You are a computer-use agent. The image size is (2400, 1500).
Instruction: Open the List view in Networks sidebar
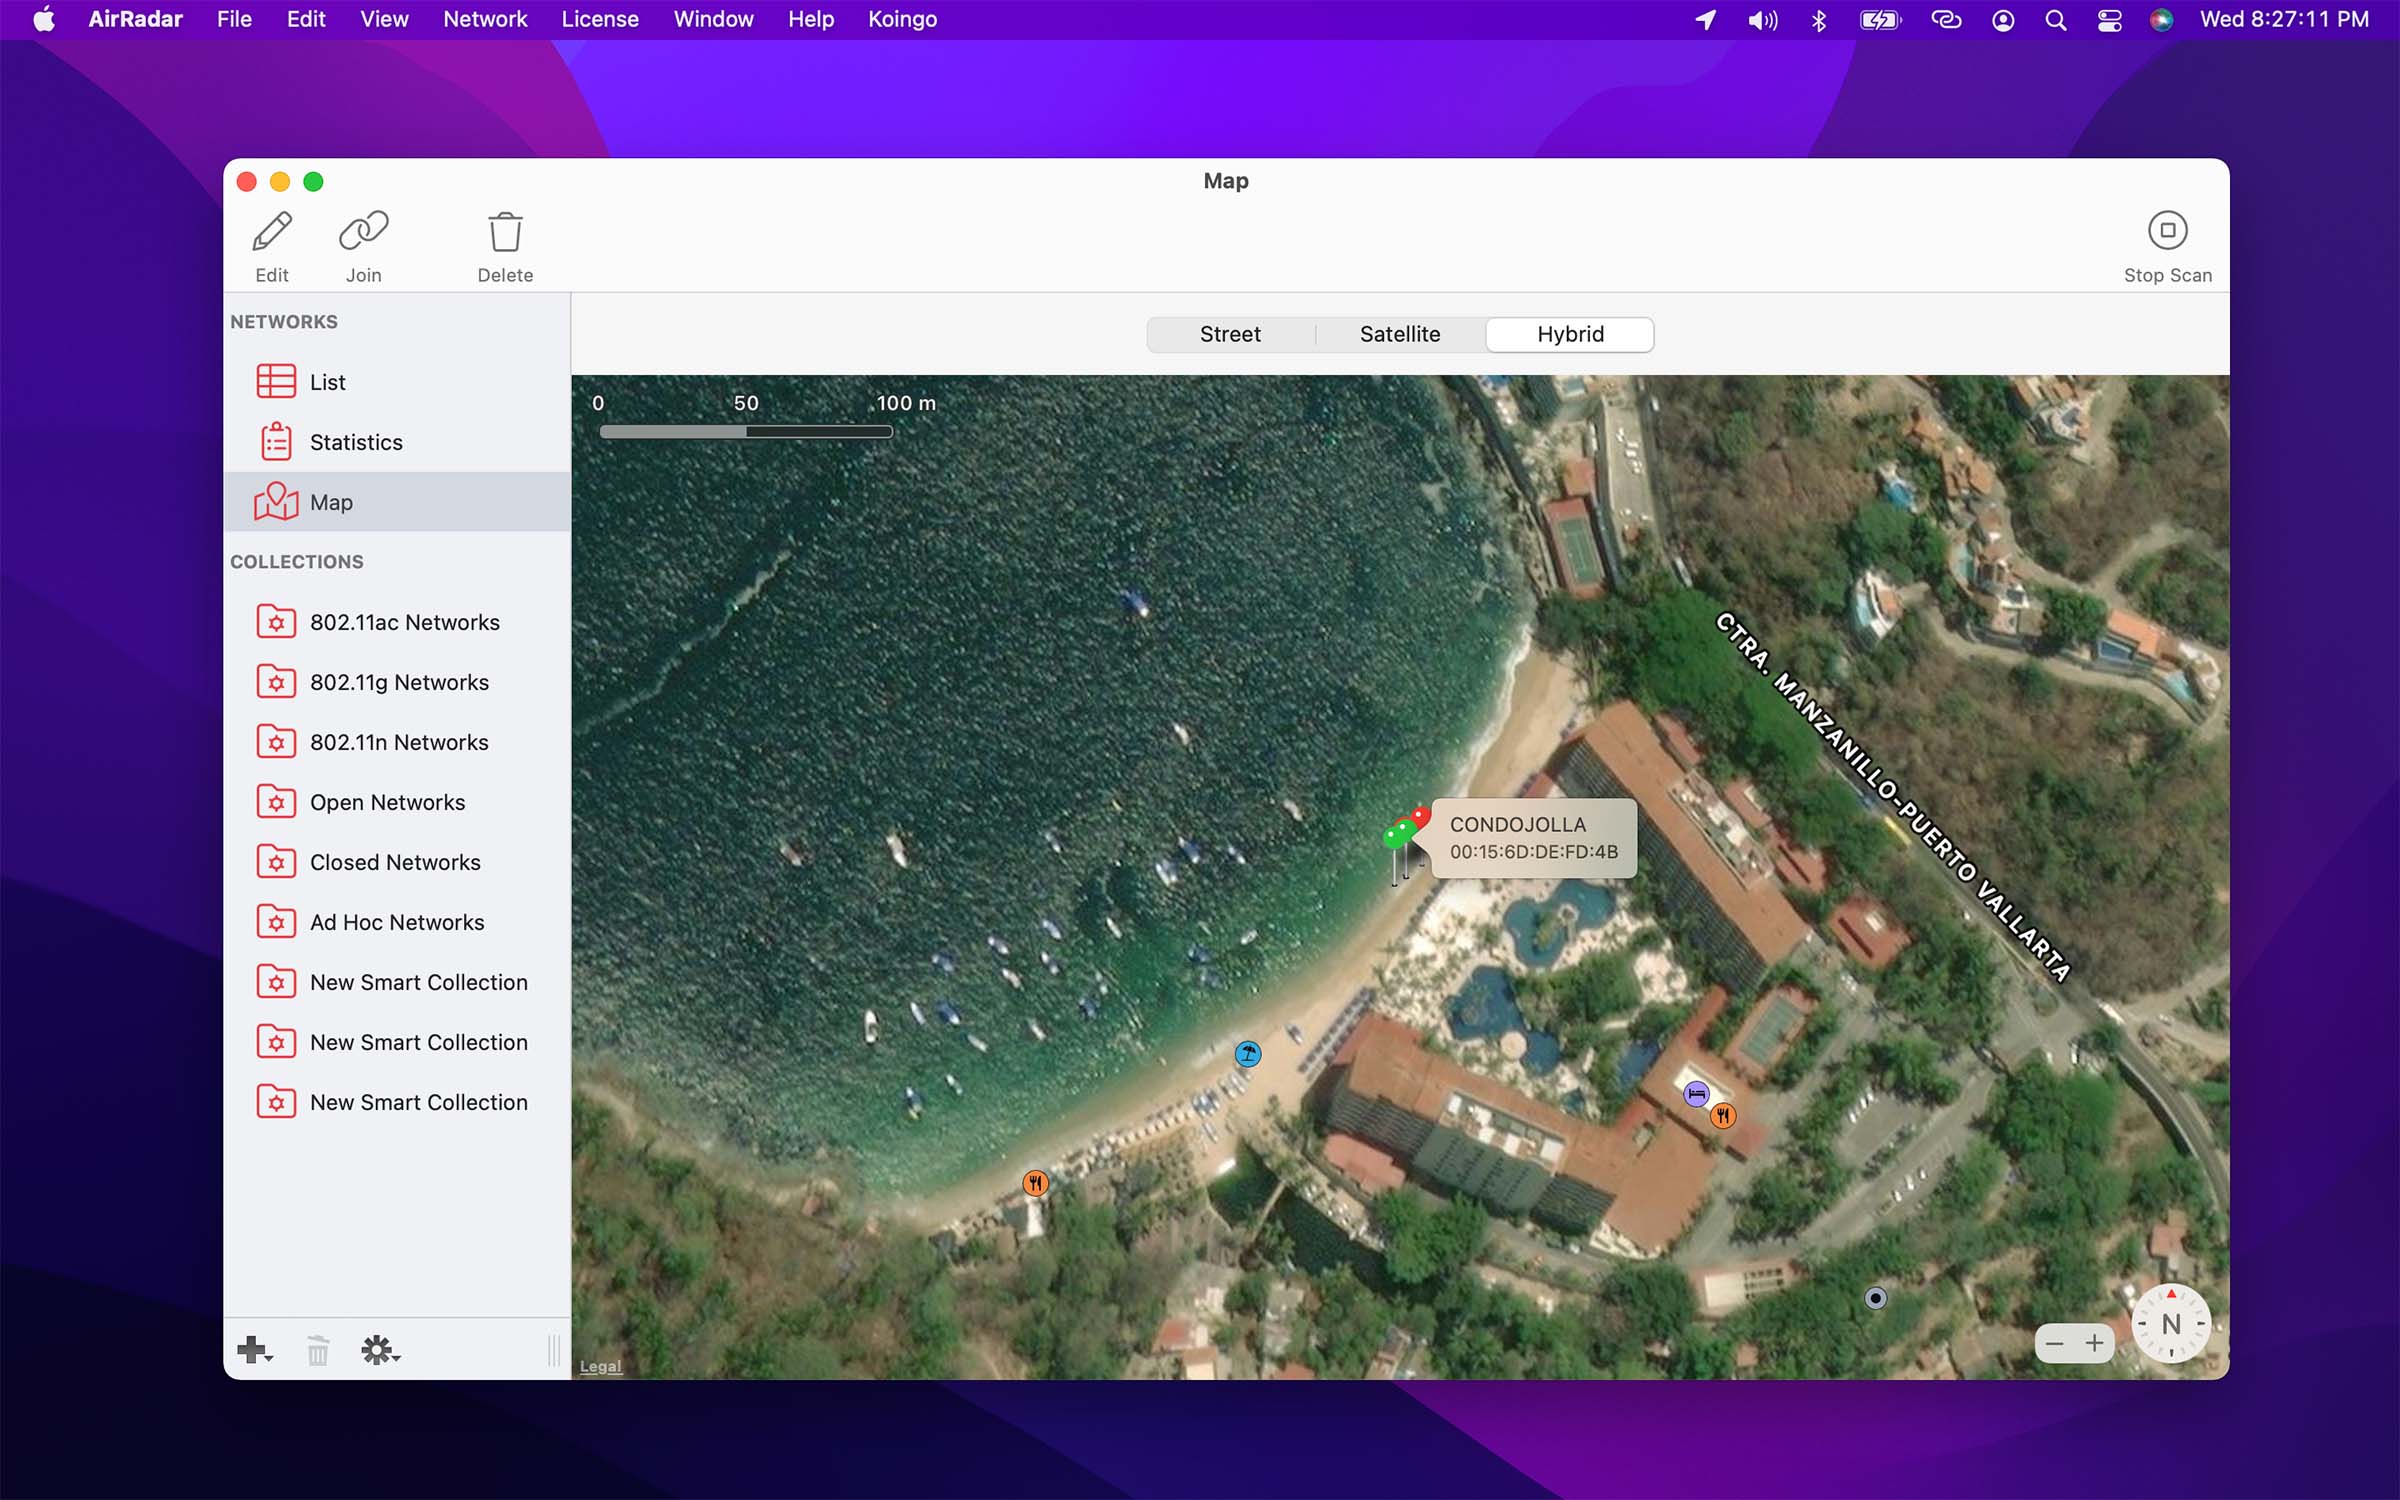327,381
